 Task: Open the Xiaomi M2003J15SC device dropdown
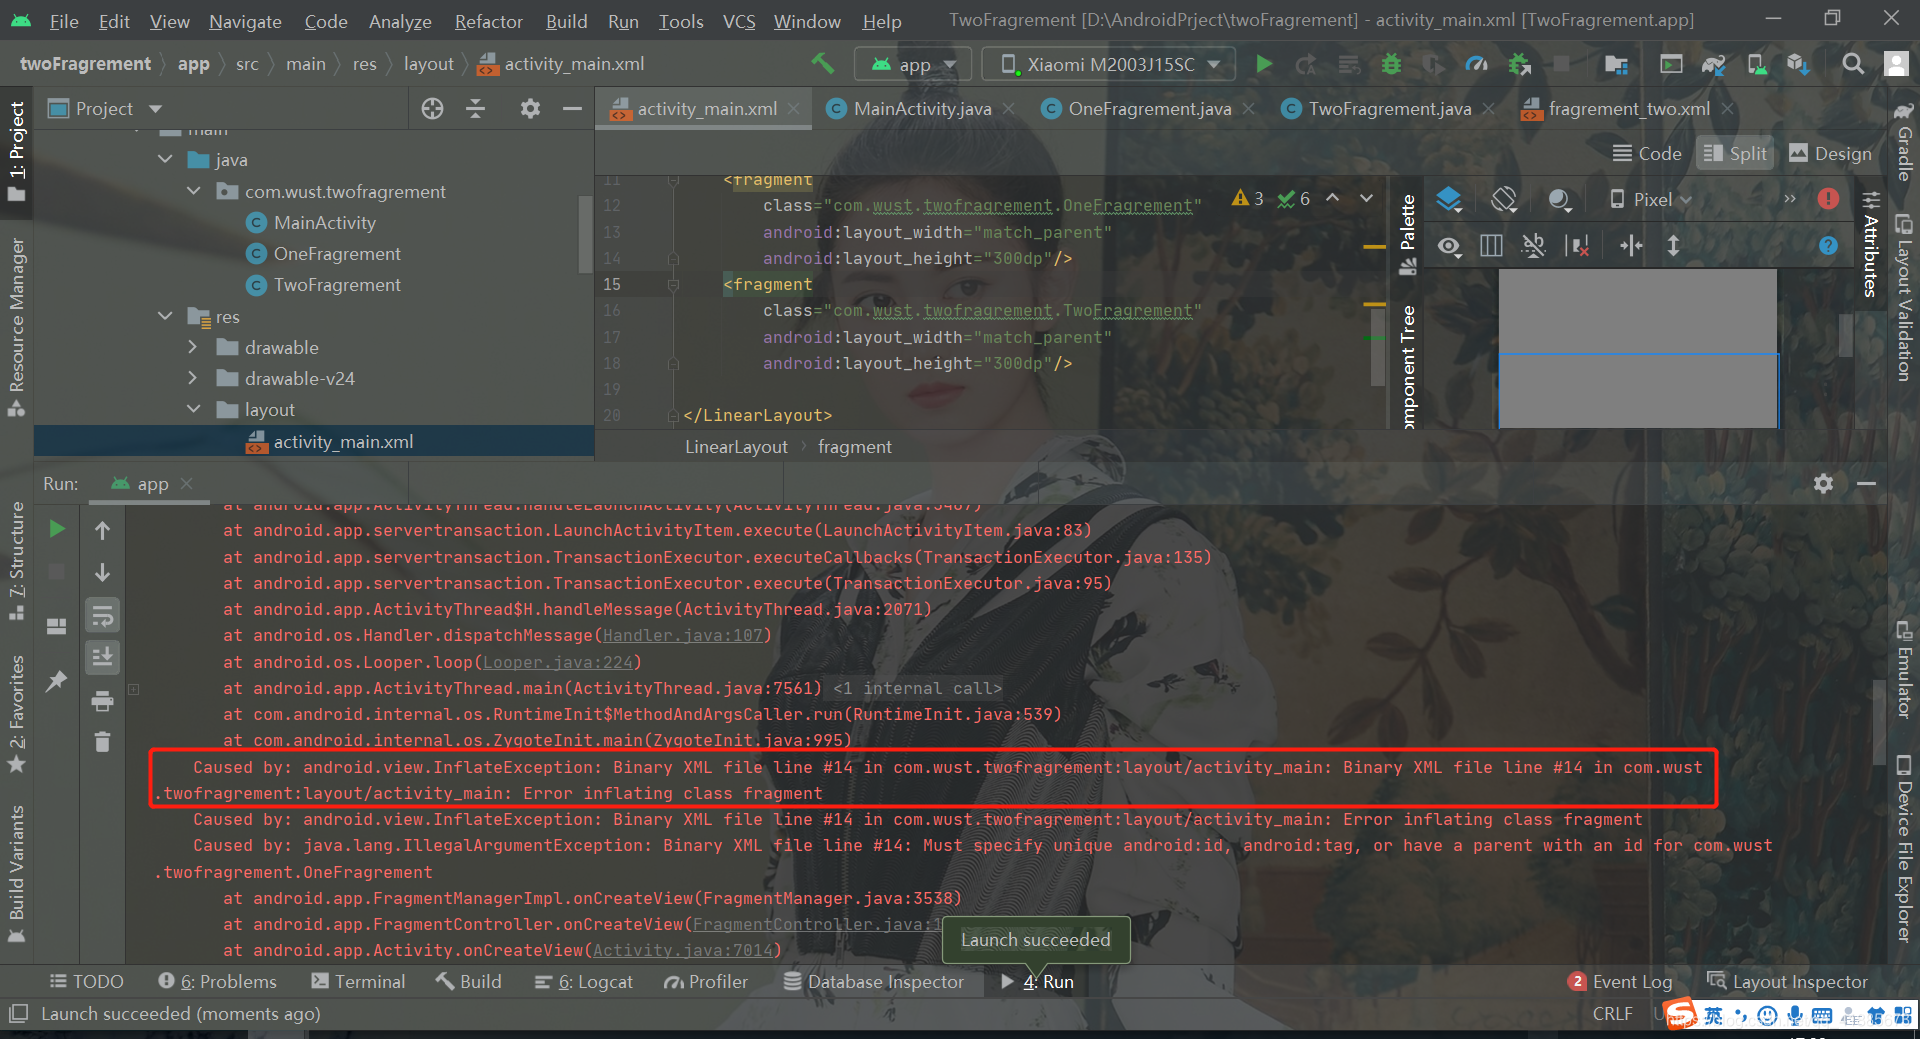(1107, 63)
